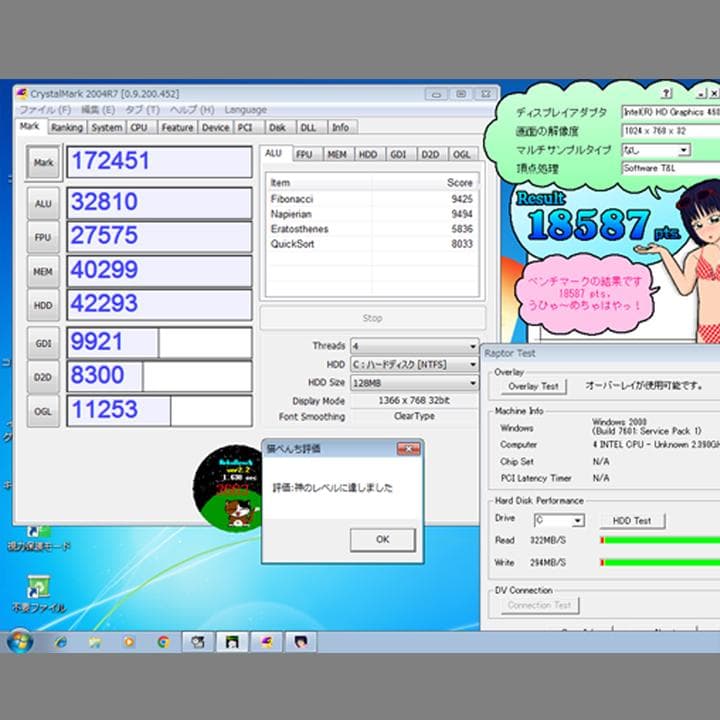Open the HDD drive selection dropdown
This screenshot has height=720, width=720.
tap(414, 365)
